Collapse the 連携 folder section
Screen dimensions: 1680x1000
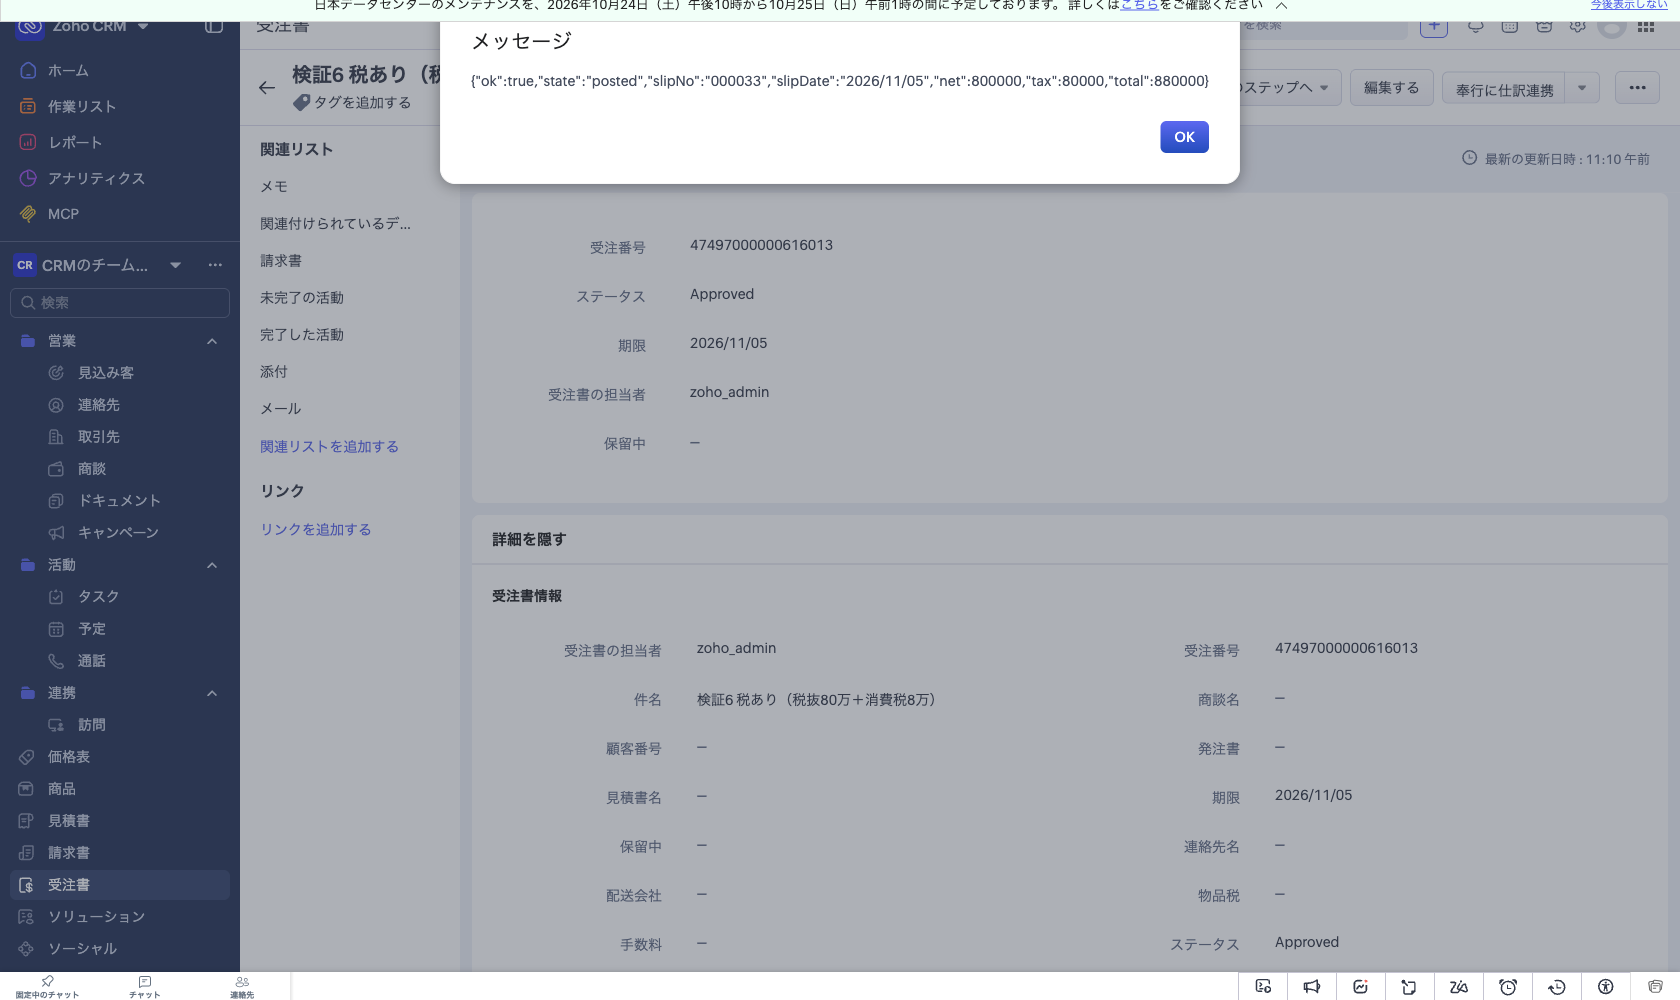coord(212,693)
